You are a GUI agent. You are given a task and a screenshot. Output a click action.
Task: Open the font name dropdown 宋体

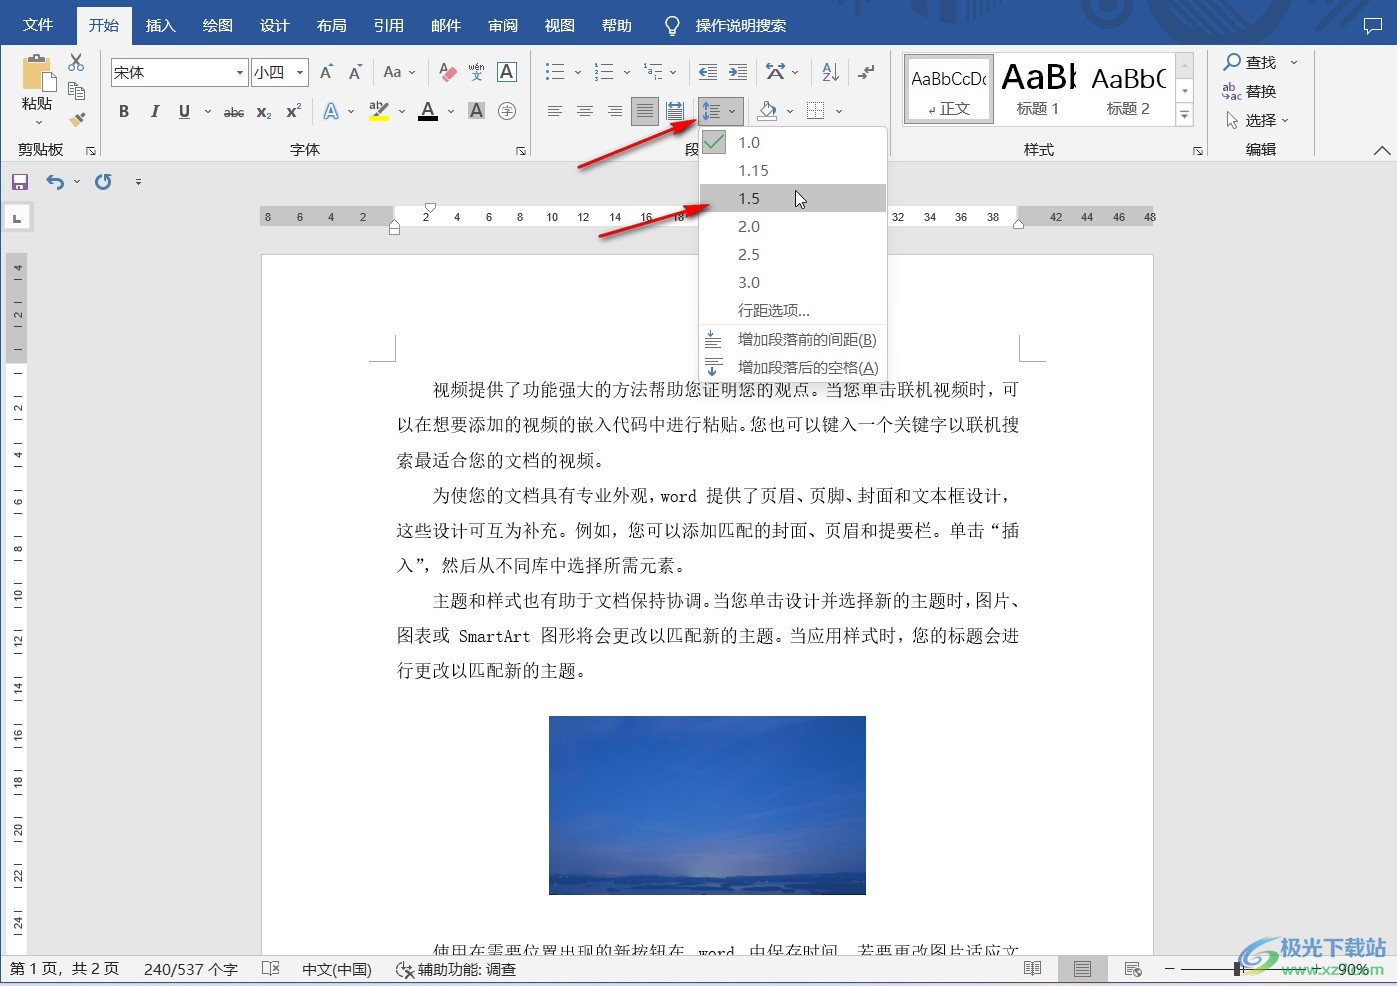240,72
